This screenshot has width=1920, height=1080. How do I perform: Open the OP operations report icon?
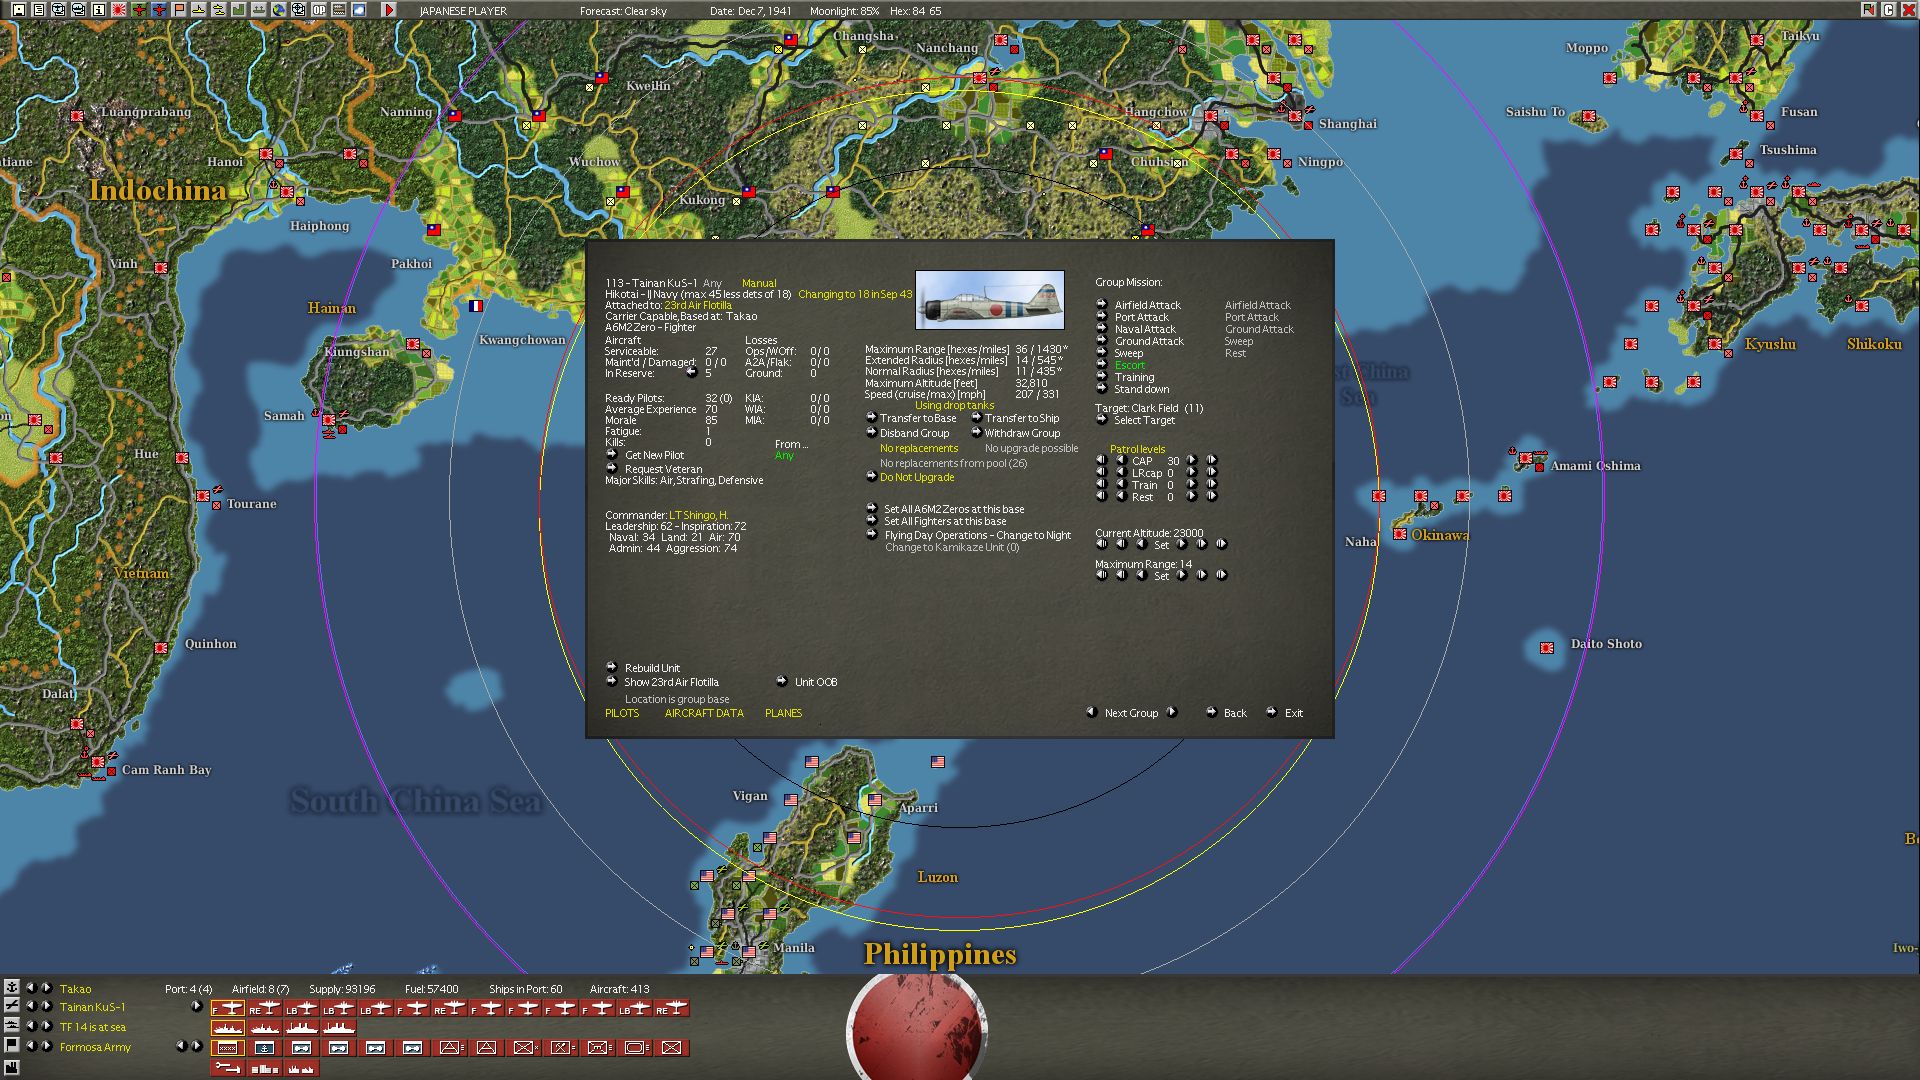tap(319, 10)
